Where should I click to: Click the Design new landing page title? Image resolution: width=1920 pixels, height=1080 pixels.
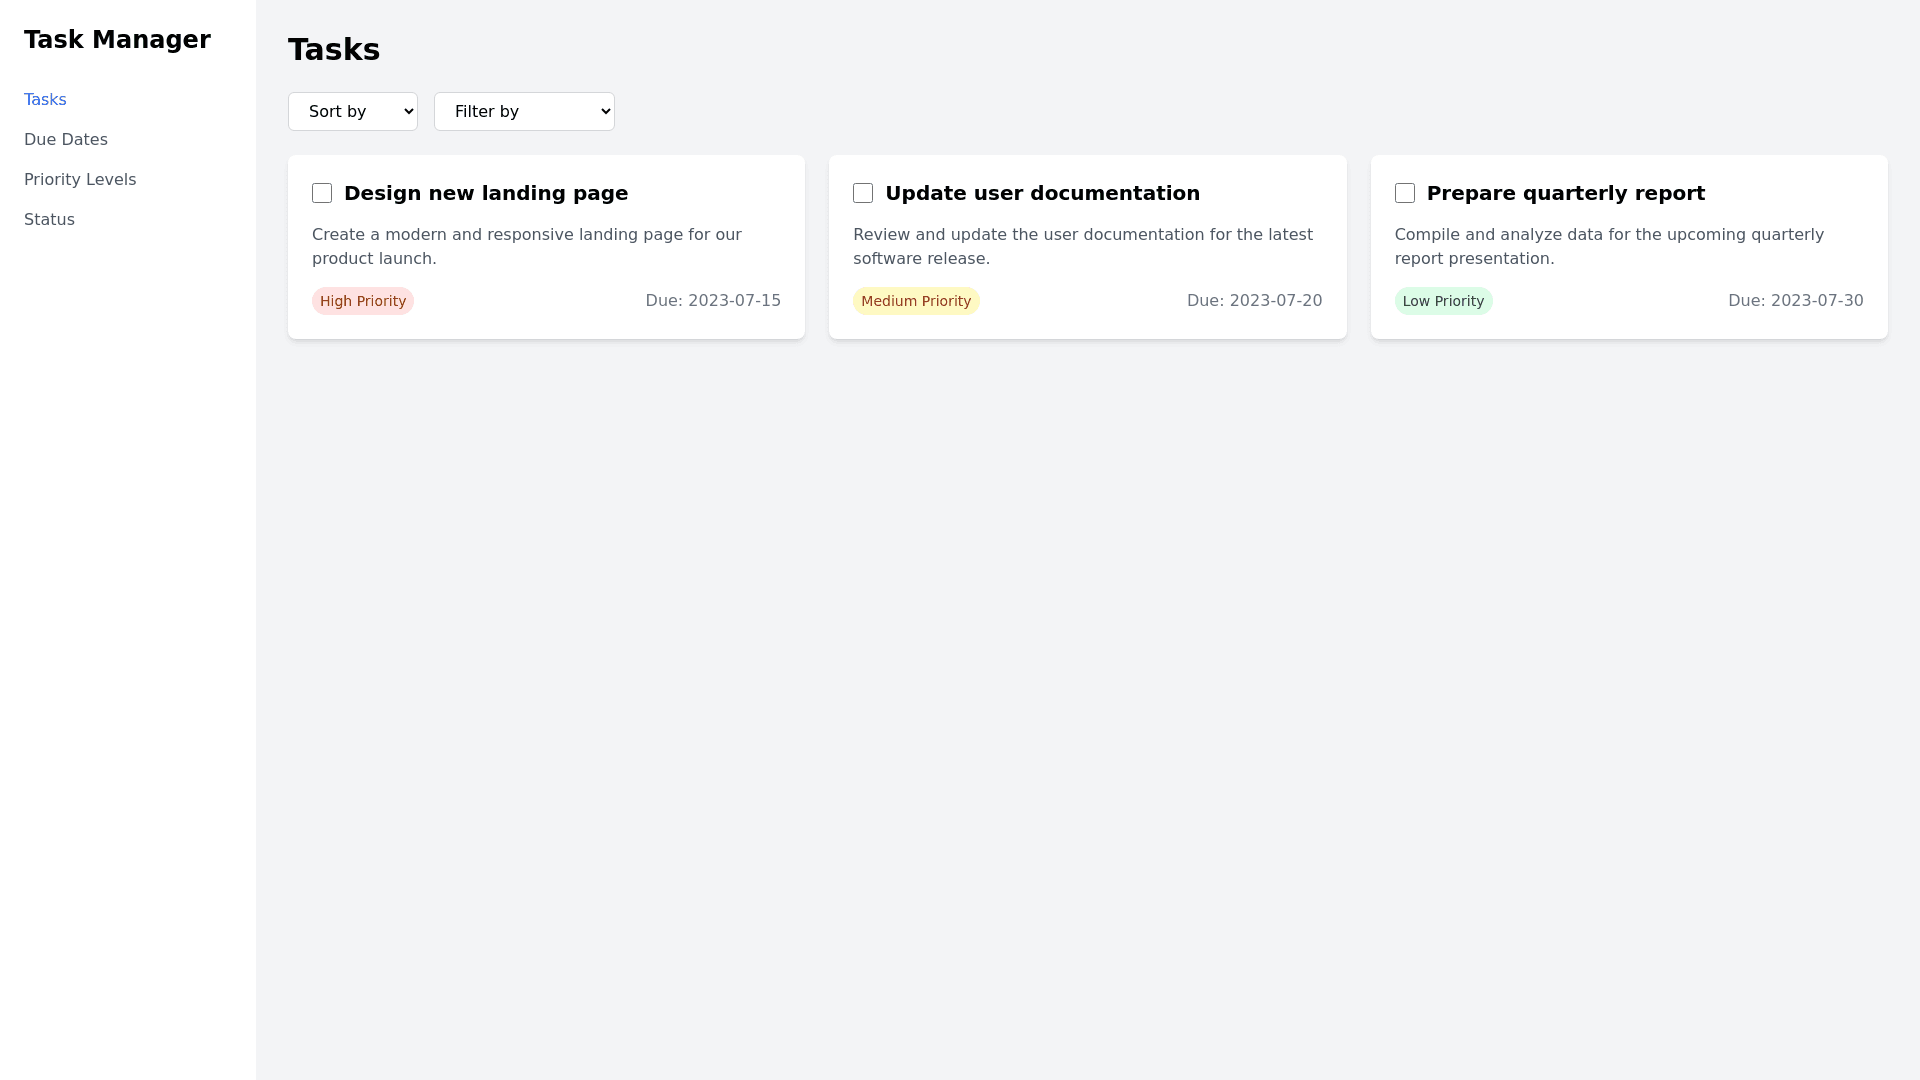(486, 193)
